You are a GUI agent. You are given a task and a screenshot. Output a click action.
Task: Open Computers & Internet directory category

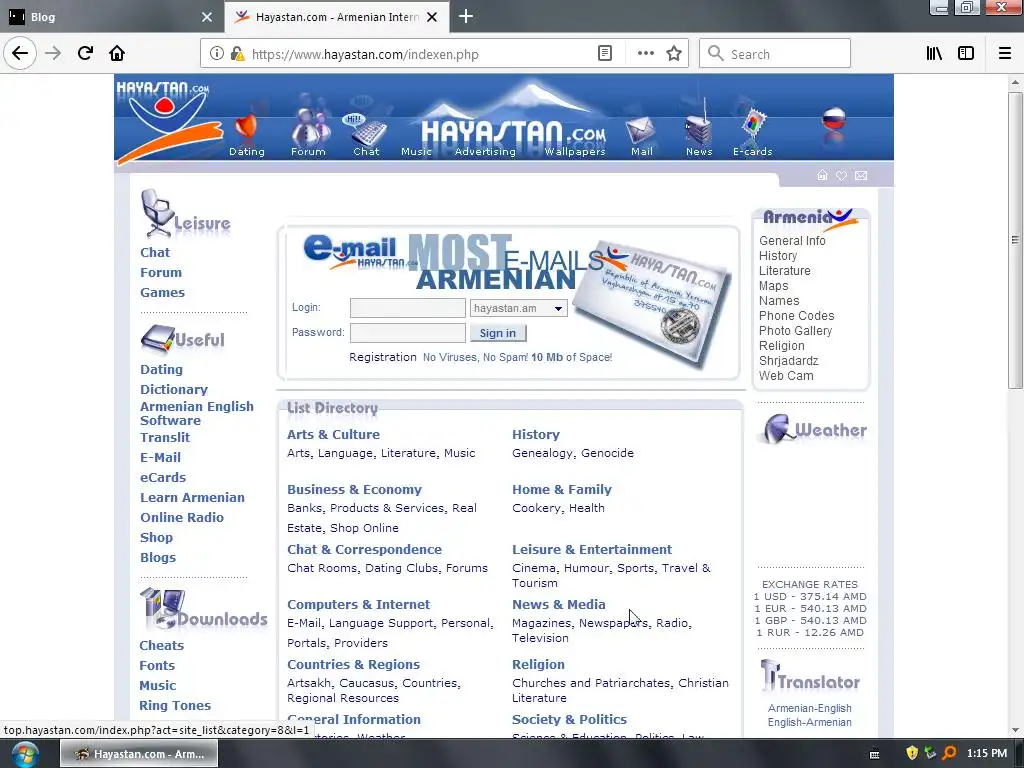[358, 604]
